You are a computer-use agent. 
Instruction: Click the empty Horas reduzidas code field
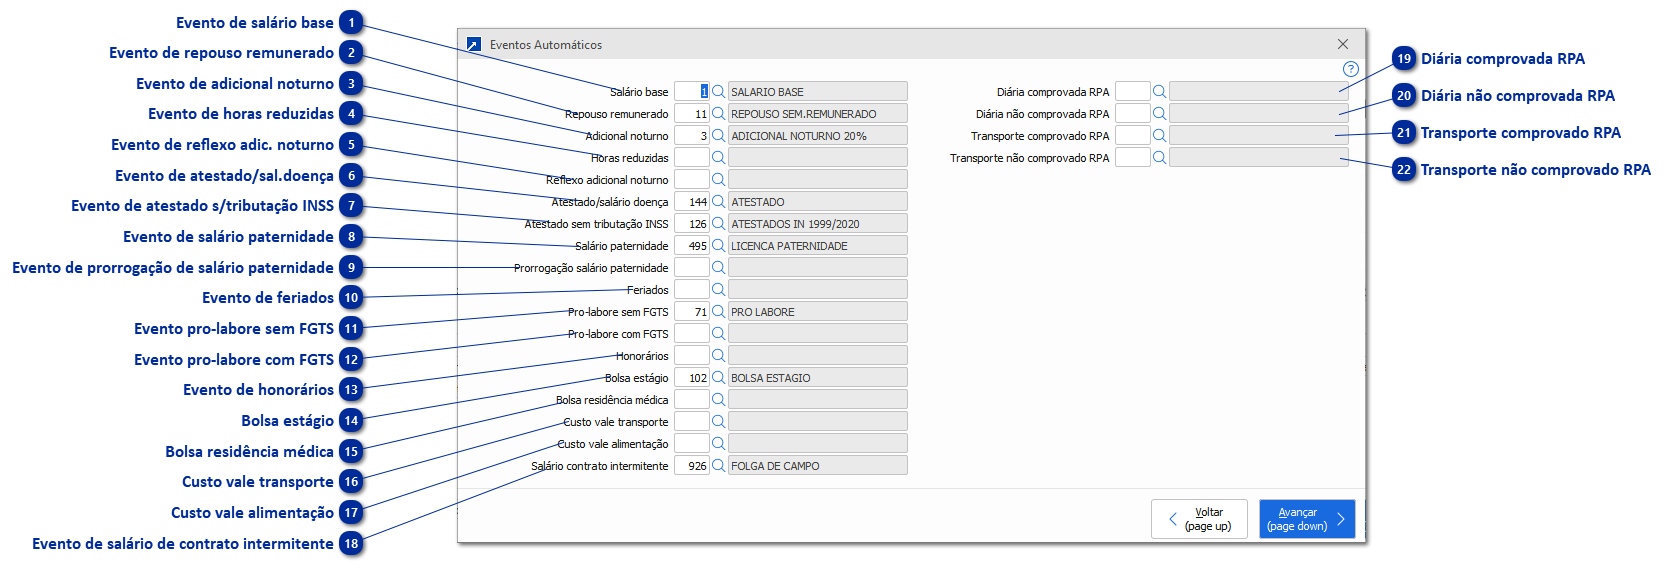pyautogui.click(x=692, y=157)
